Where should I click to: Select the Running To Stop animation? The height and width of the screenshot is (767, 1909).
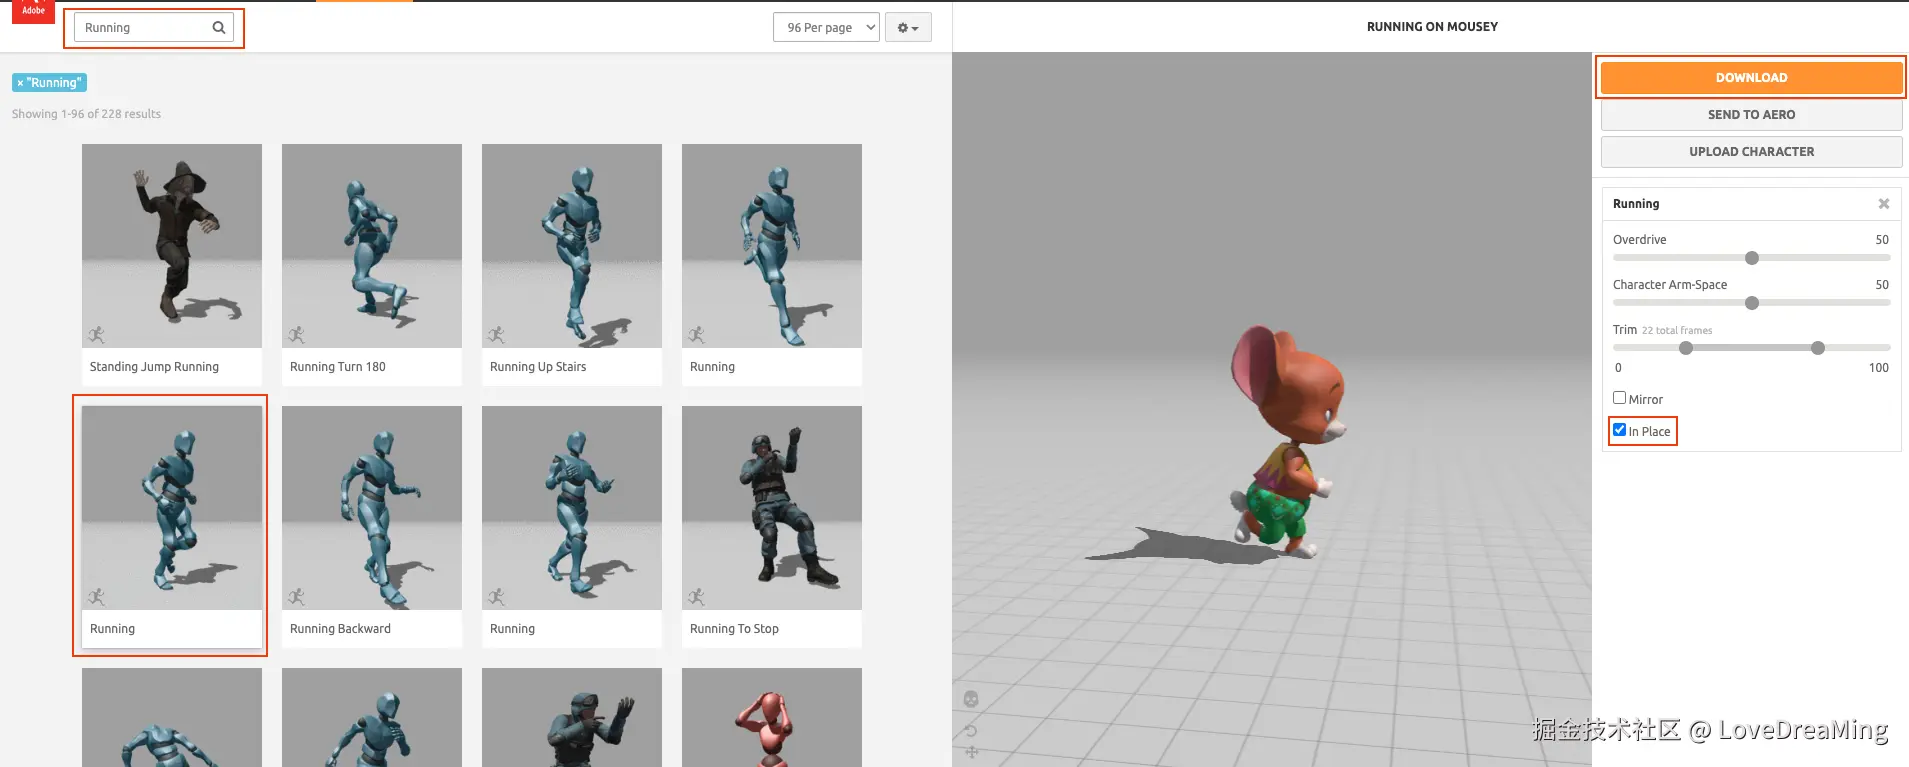[x=772, y=527]
